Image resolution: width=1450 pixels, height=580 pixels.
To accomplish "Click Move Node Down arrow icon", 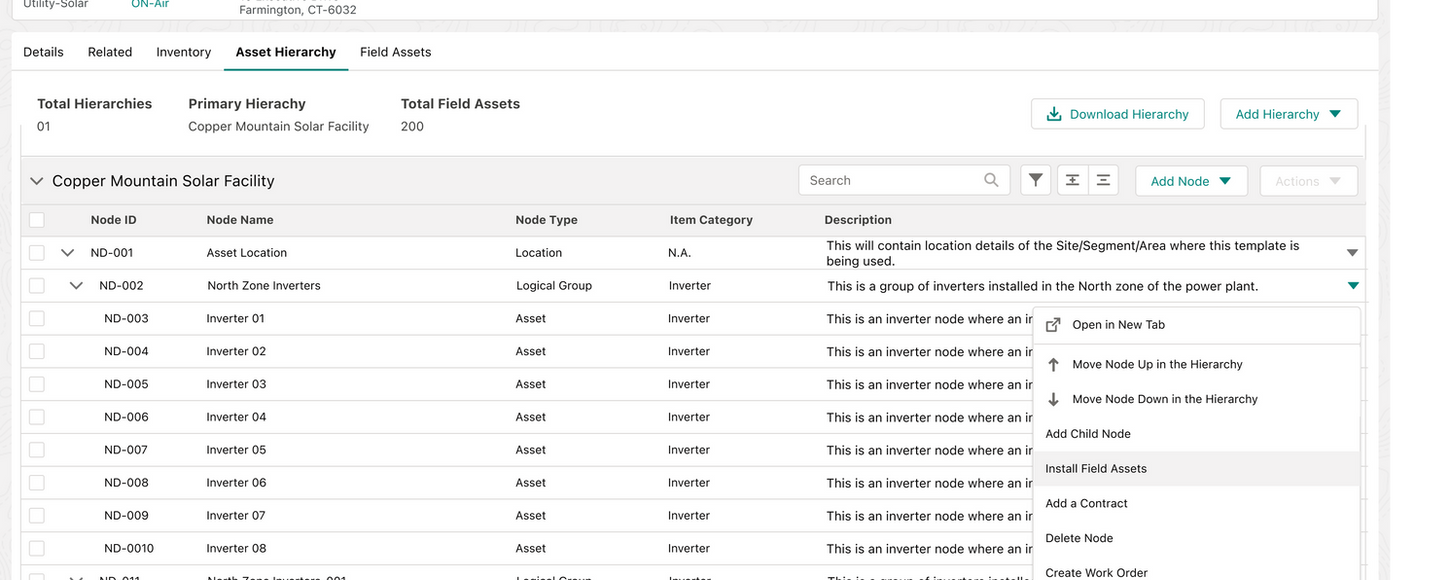I will [1053, 399].
